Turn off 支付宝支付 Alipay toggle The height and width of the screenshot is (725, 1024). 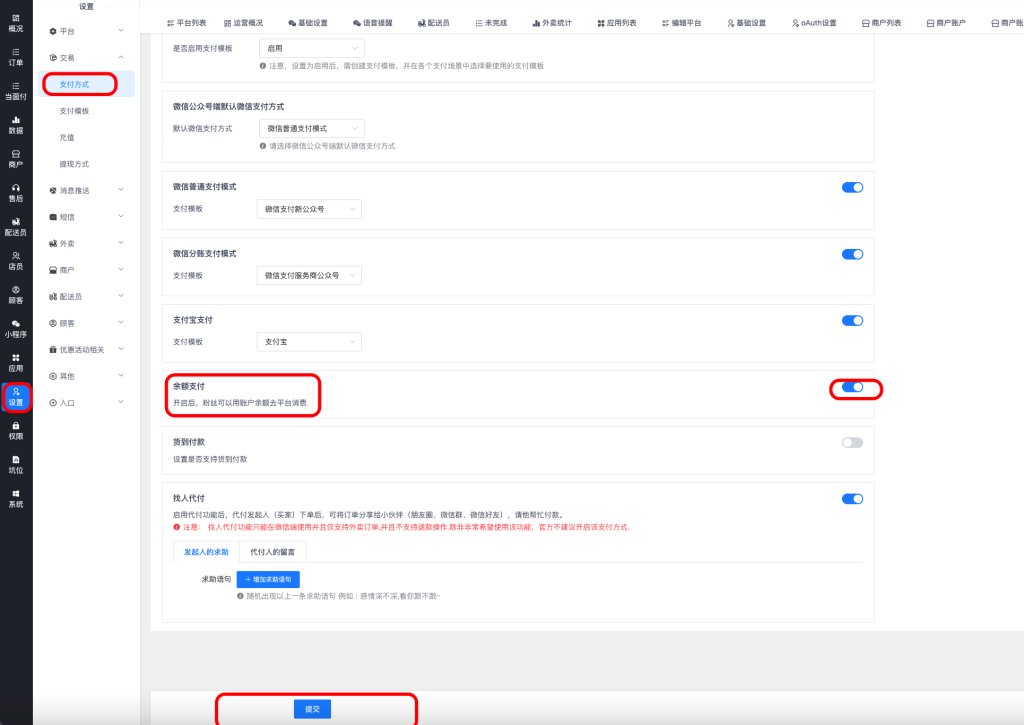[x=852, y=321]
